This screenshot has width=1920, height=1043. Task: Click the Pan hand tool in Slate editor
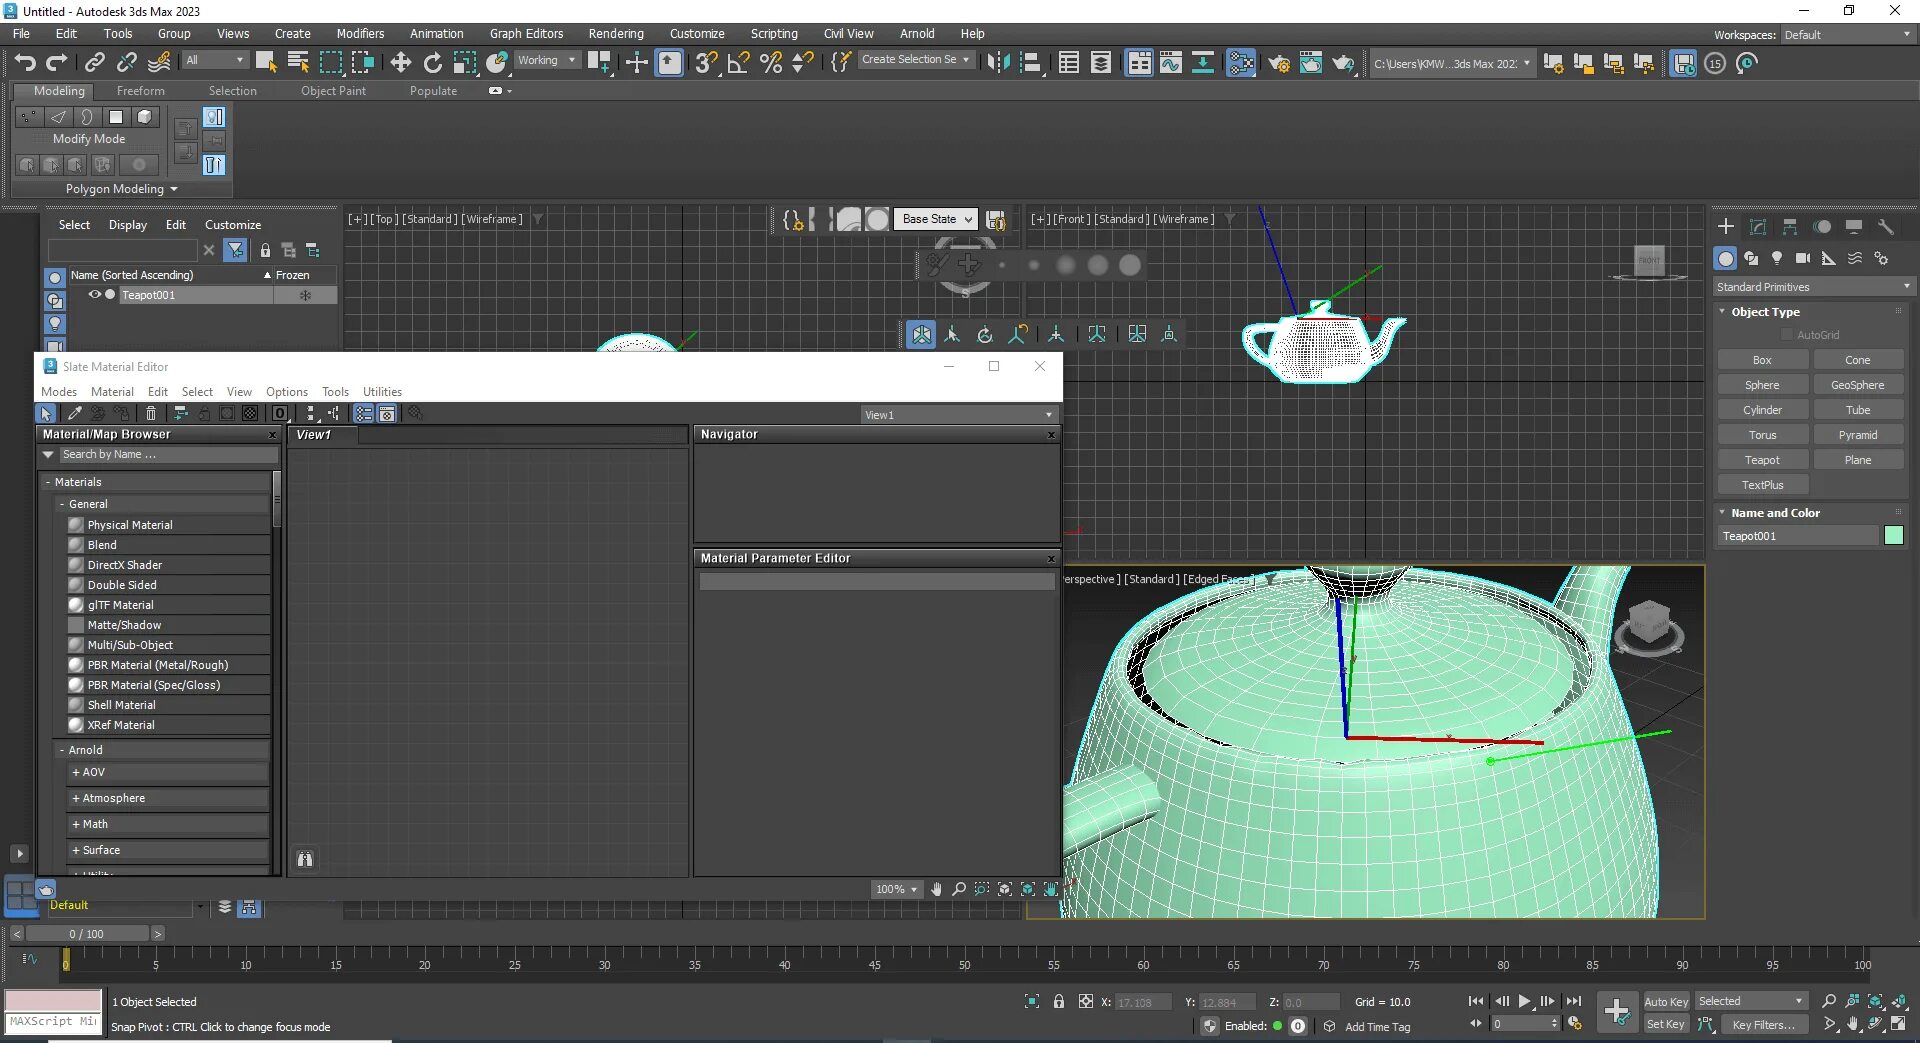click(x=936, y=889)
